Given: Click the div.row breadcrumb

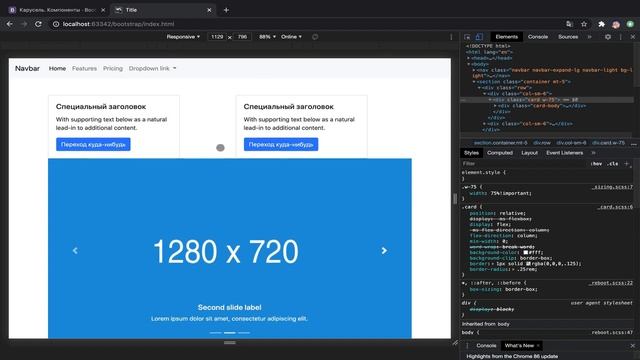Looking at the screenshot, I should click(542, 143).
